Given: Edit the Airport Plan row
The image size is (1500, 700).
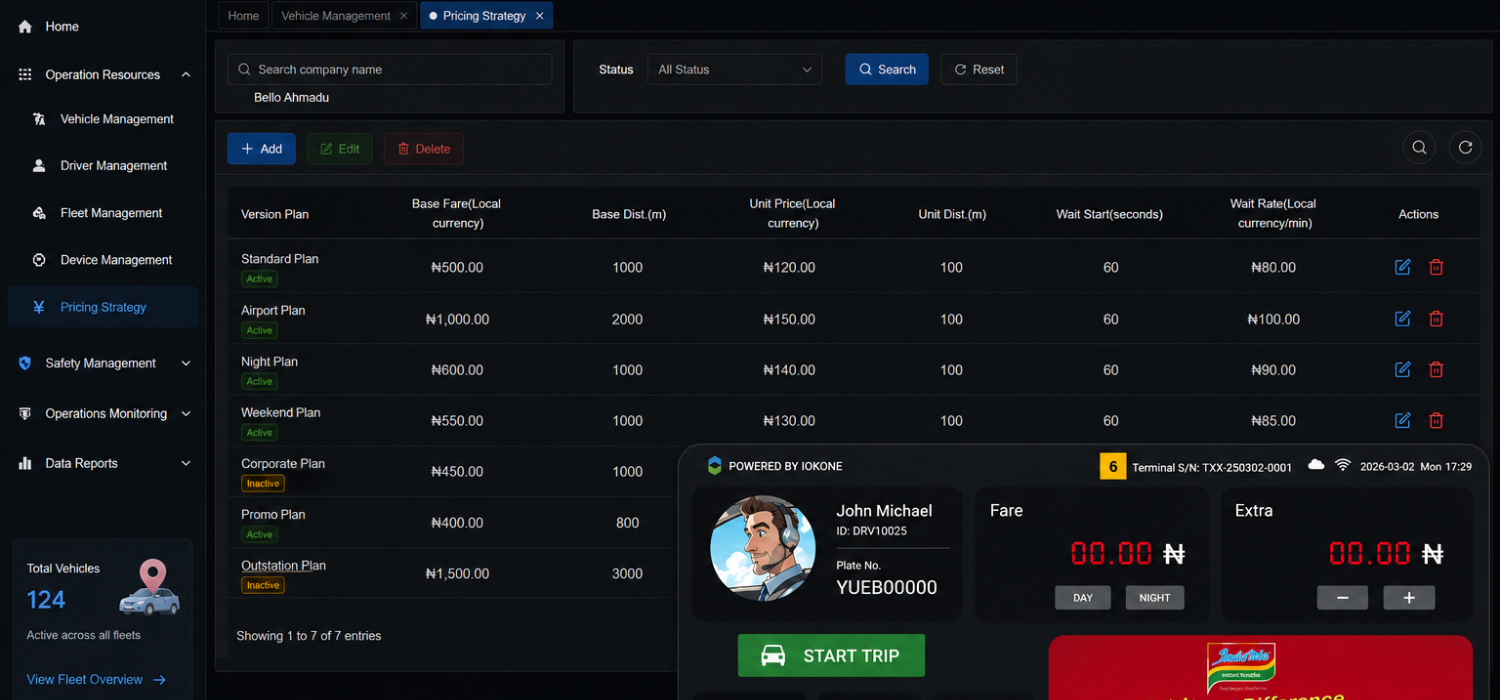Looking at the screenshot, I should coord(1403,318).
